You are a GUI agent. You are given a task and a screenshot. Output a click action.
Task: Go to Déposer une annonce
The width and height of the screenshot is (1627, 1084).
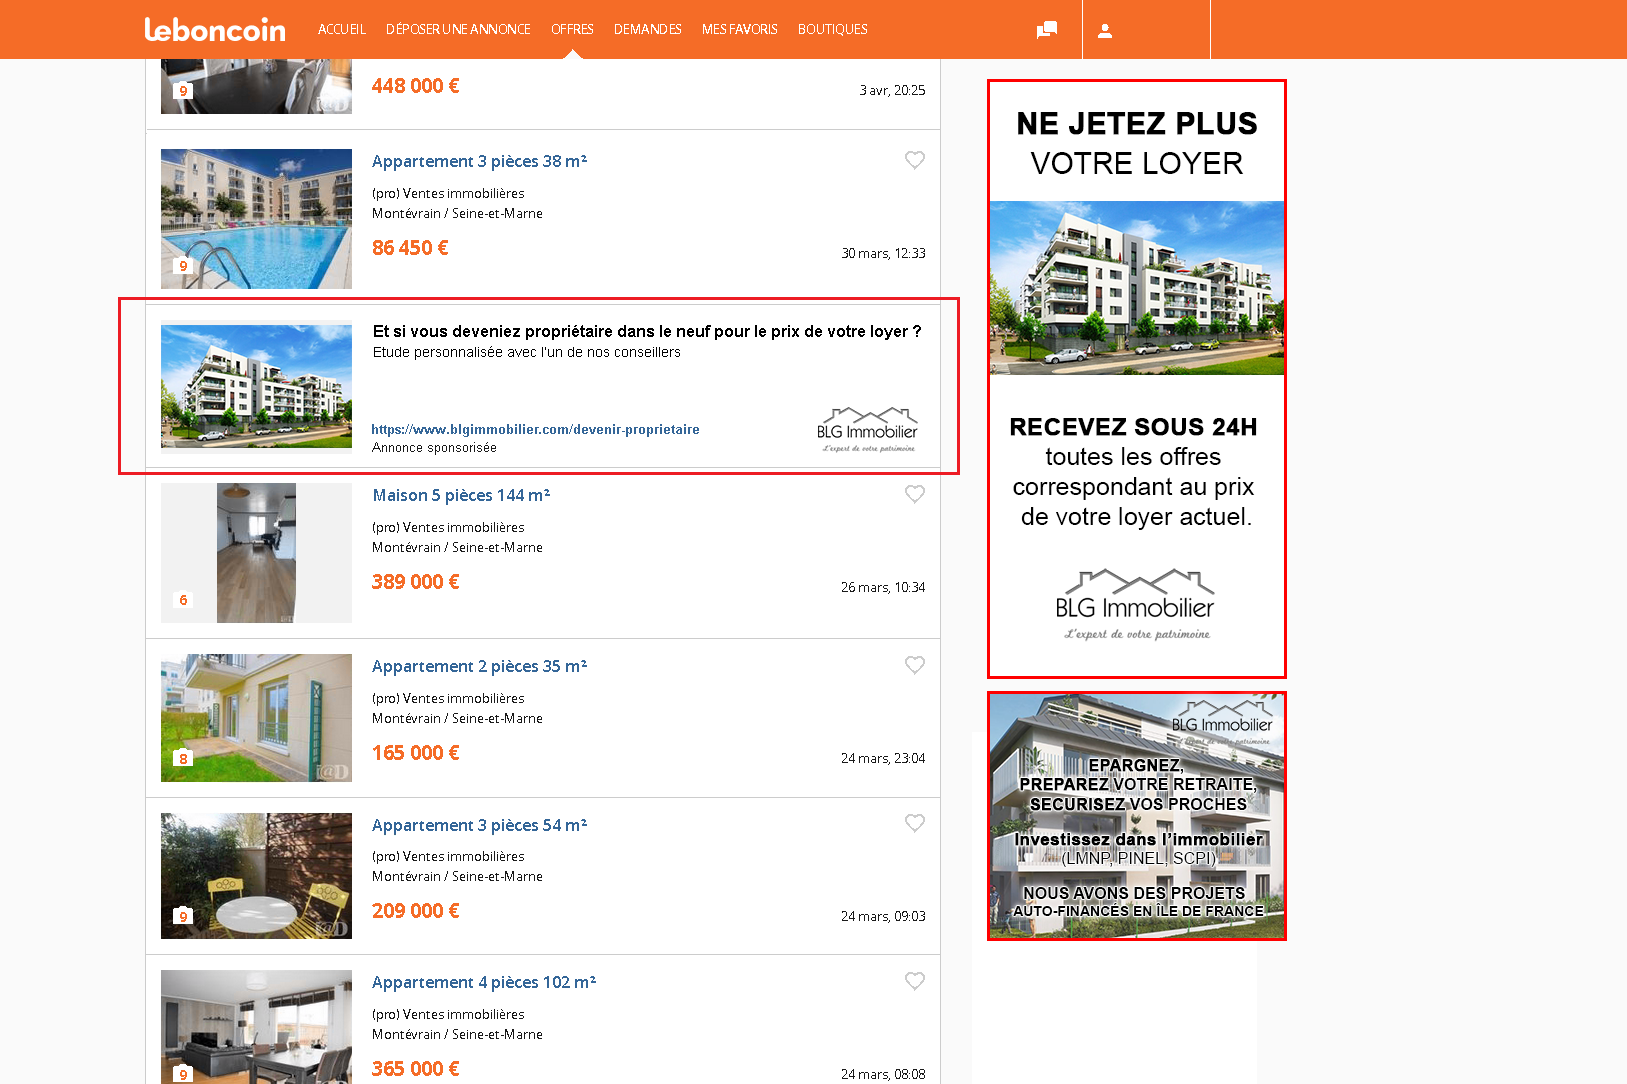coord(458,30)
